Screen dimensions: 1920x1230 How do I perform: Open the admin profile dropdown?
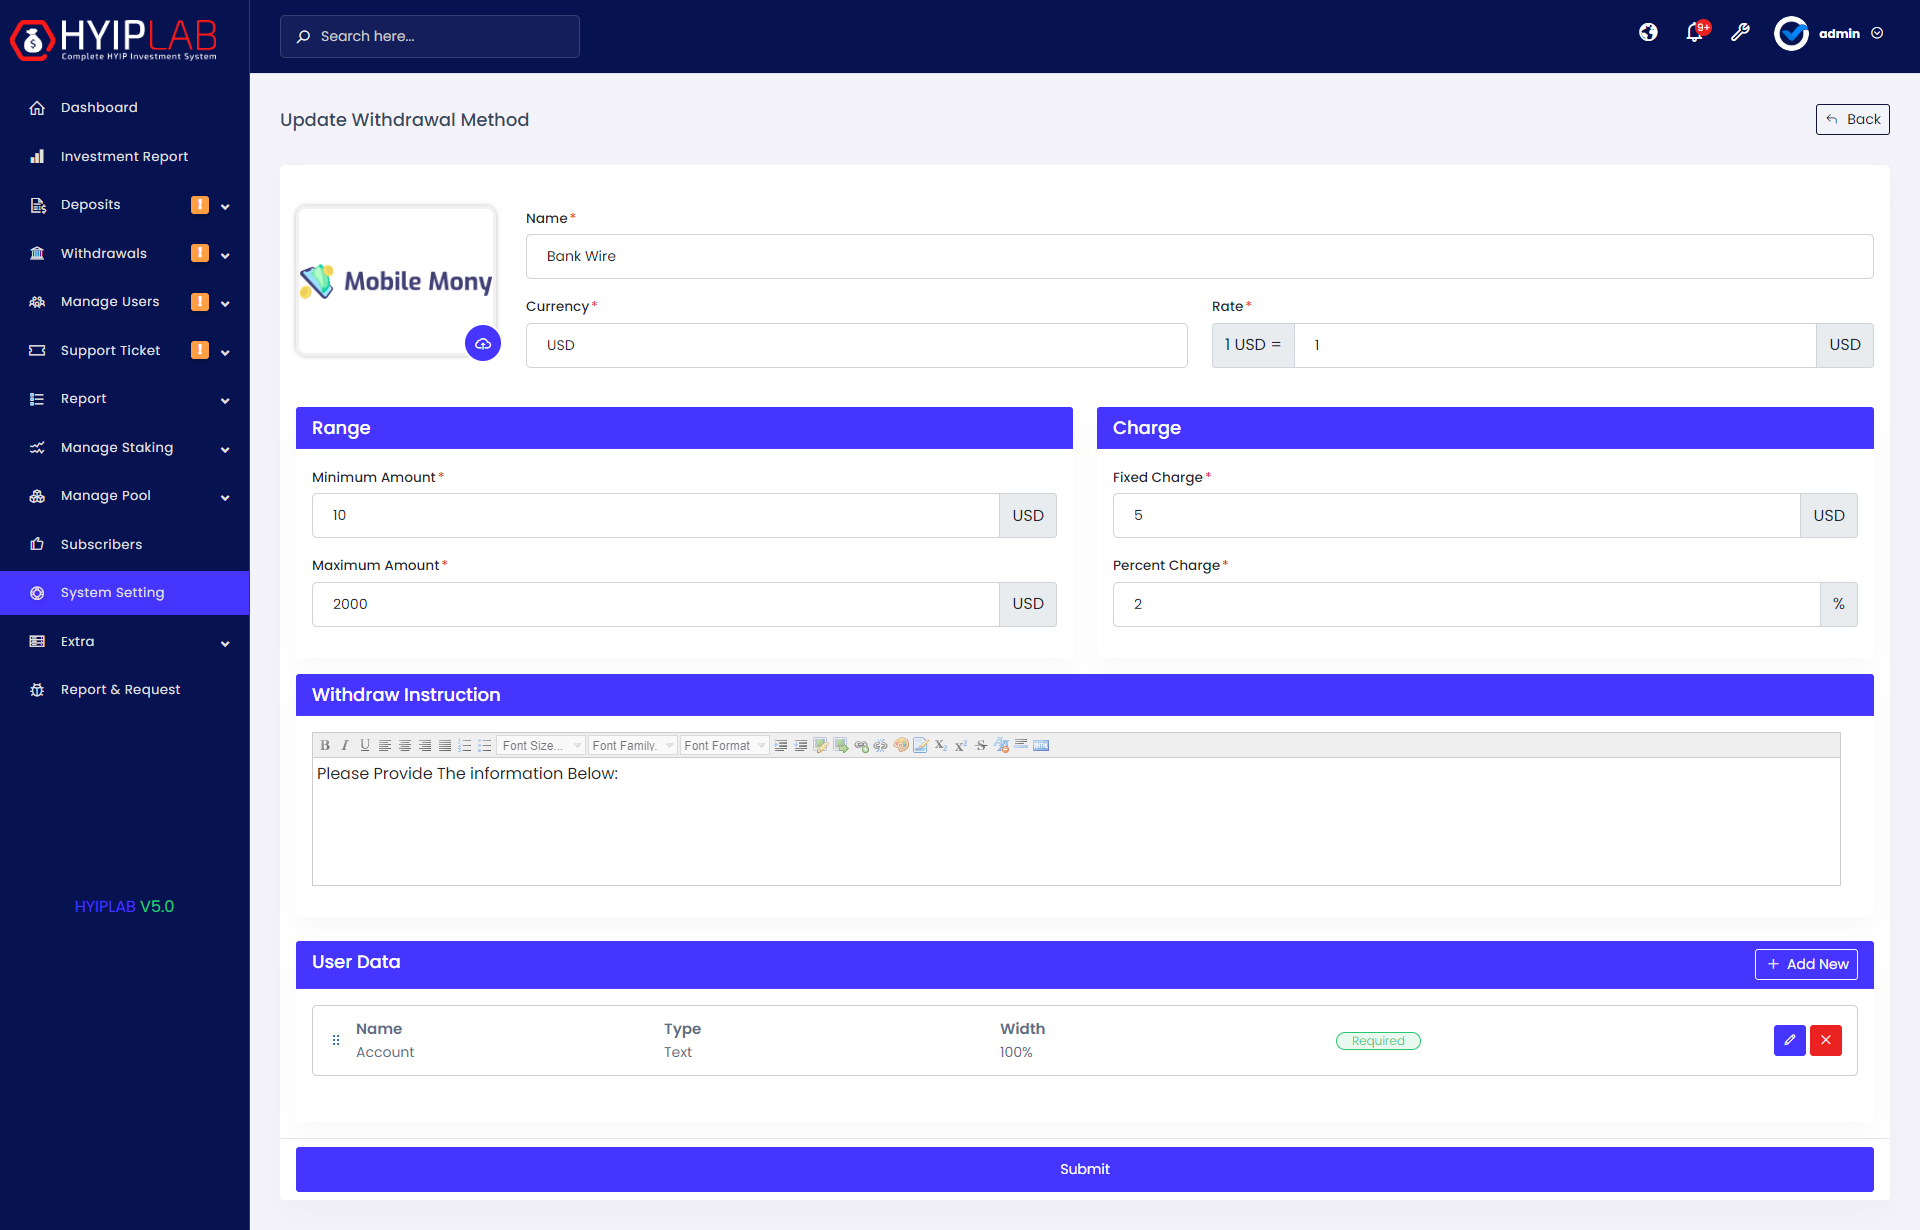(x=1829, y=33)
